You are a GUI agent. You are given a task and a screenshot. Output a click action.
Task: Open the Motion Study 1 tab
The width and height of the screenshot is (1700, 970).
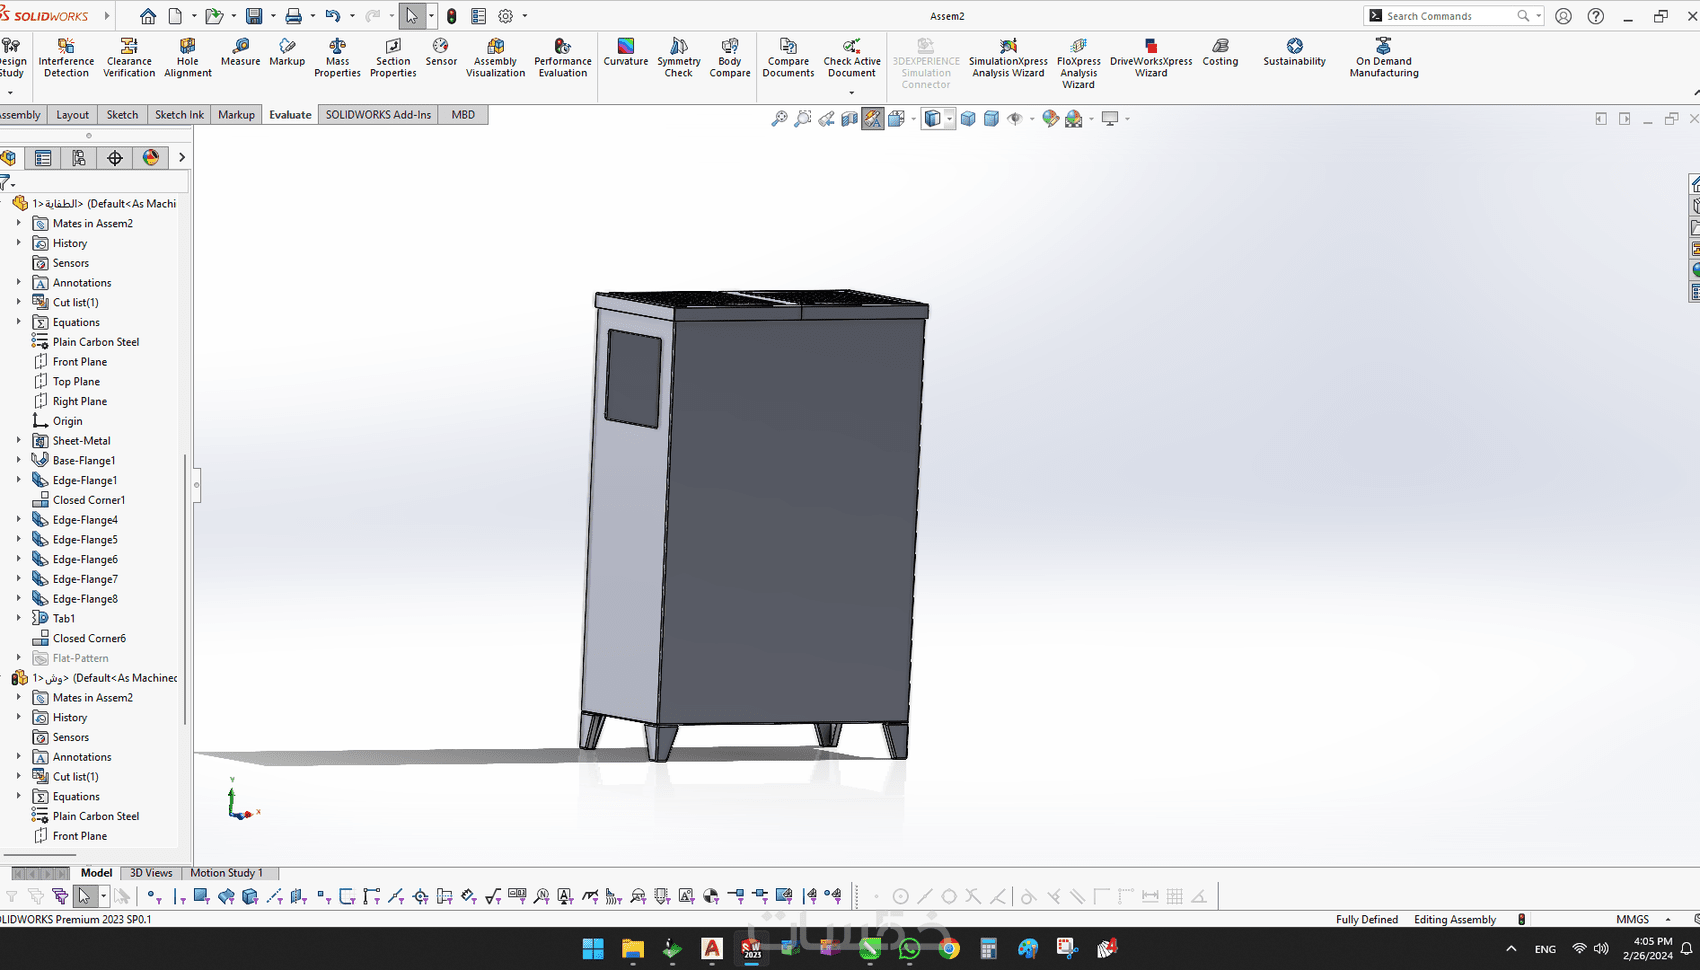[x=226, y=873]
